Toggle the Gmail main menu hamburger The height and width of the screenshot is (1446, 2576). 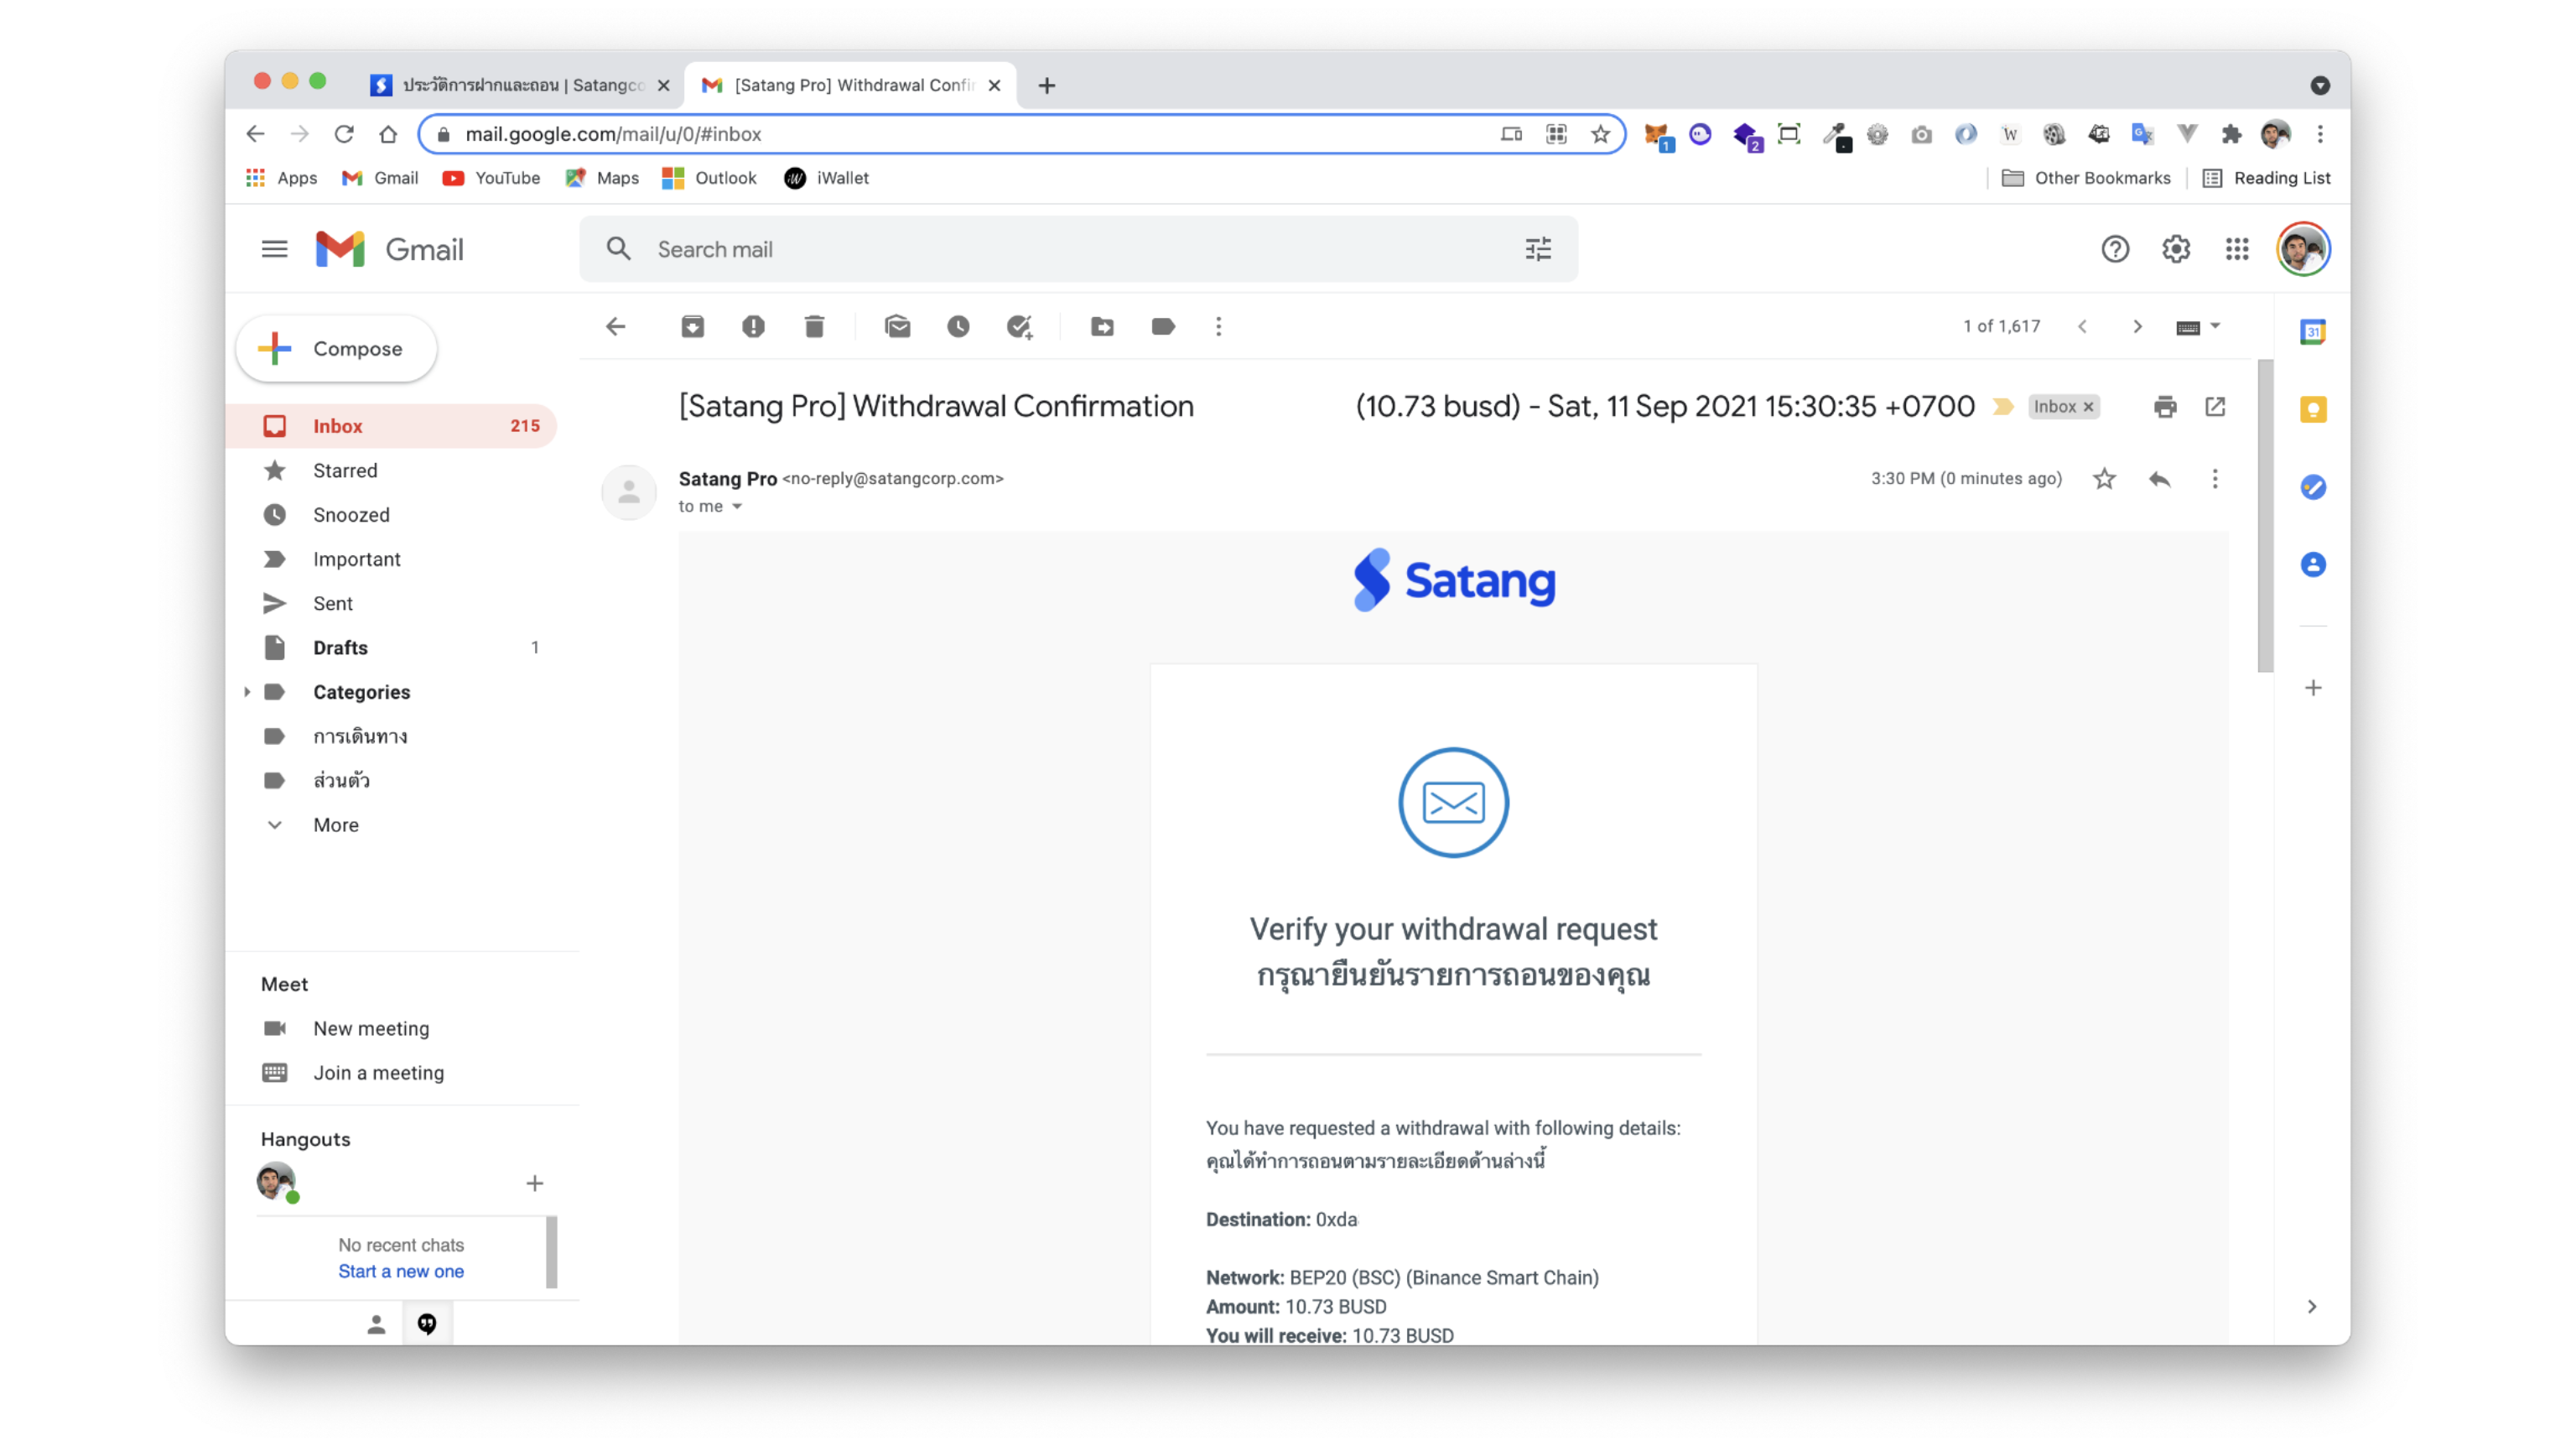274,249
